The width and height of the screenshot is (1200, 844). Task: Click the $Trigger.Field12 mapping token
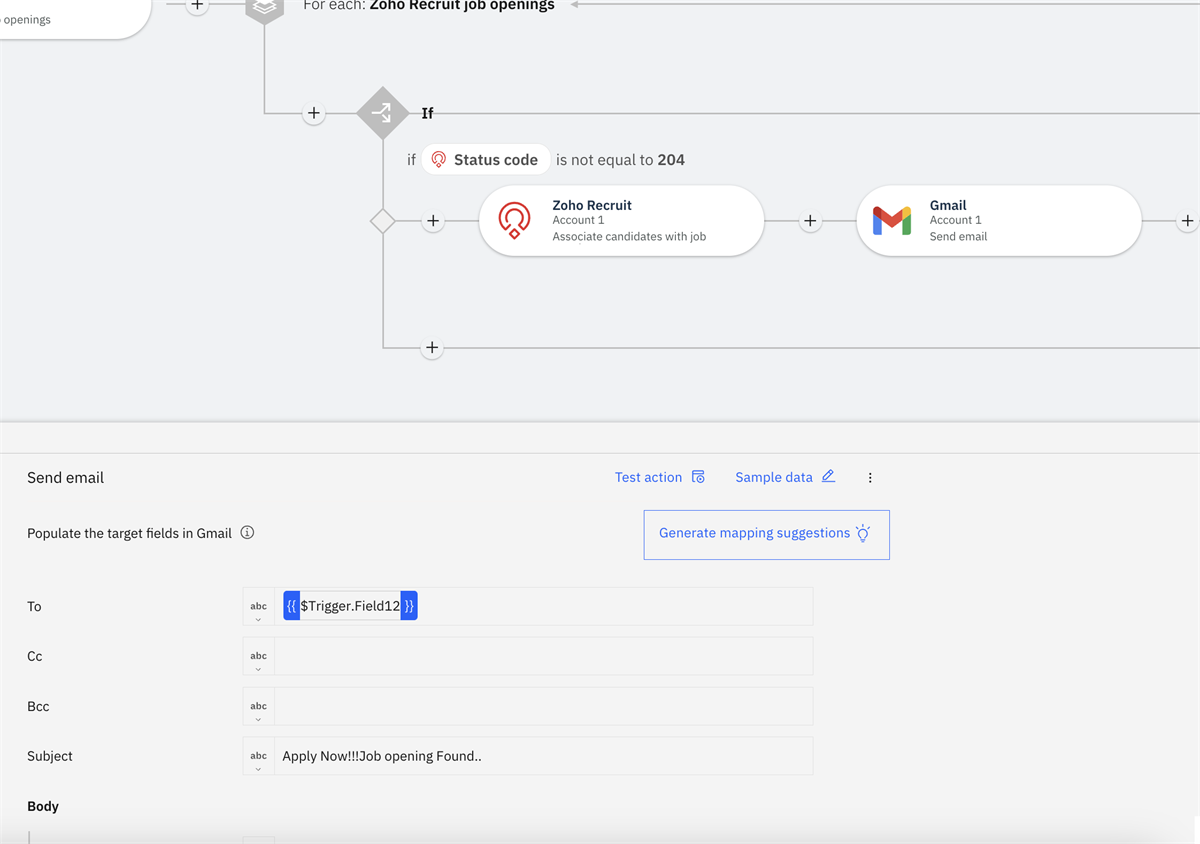tap(350, 606)
